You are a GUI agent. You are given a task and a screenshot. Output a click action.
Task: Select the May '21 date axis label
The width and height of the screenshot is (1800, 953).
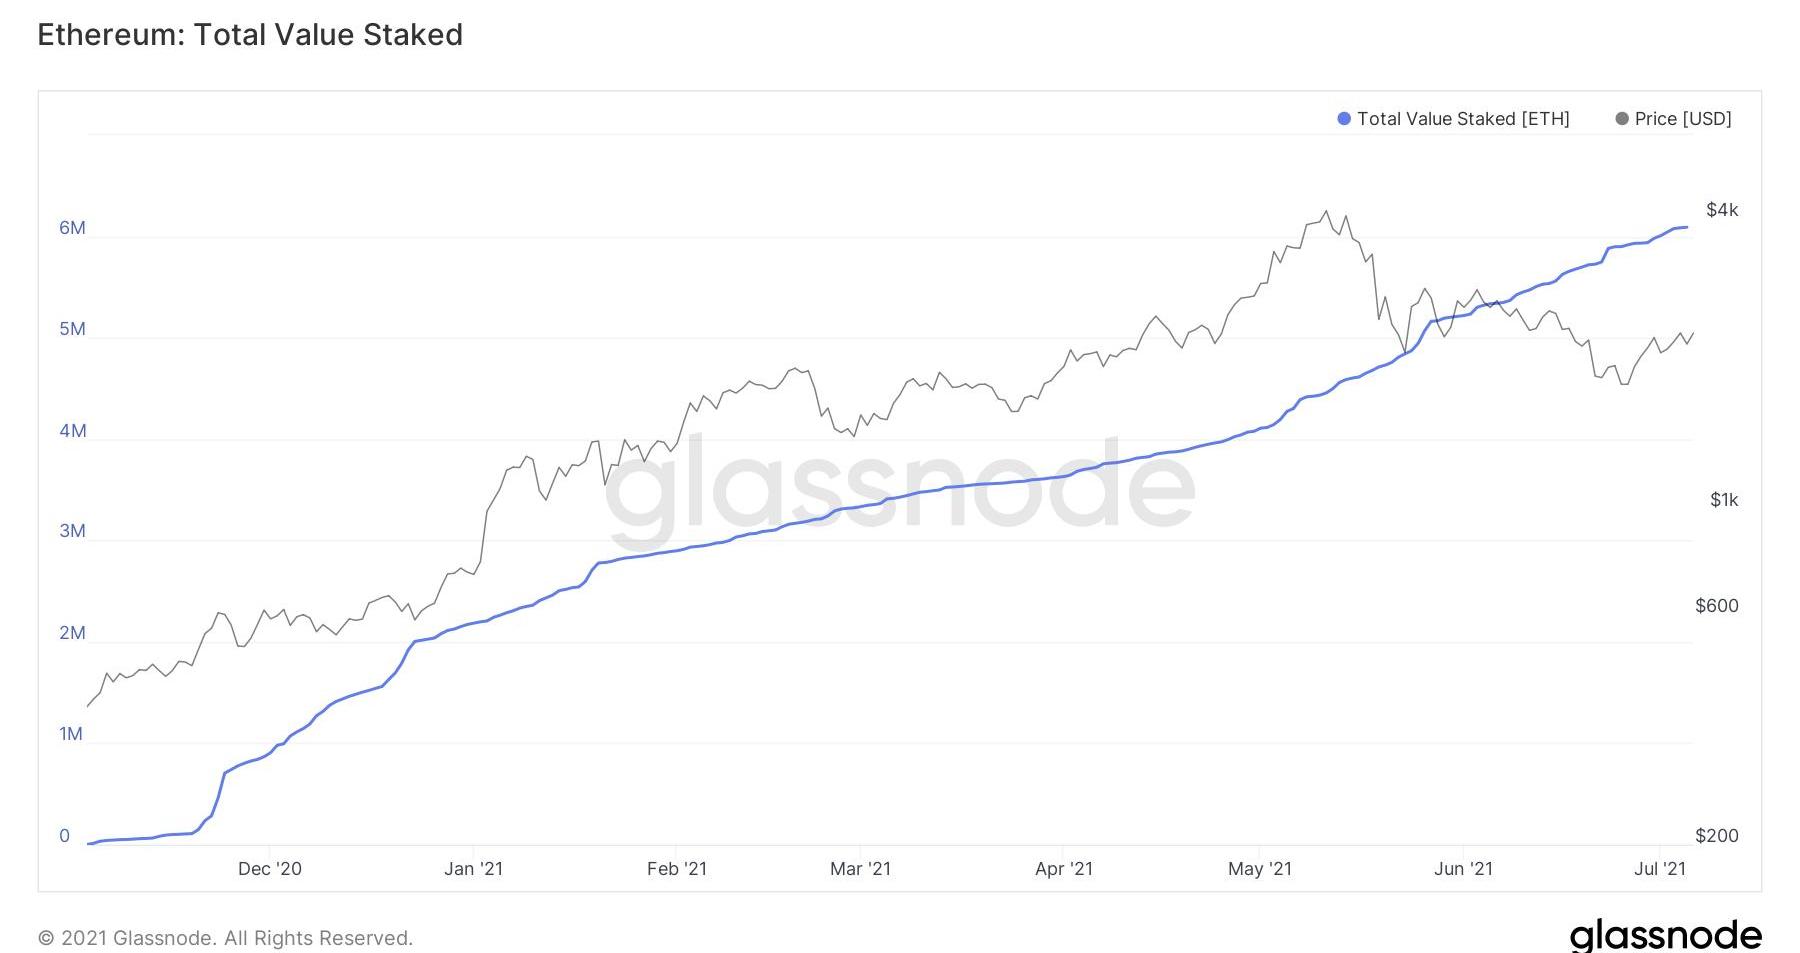click(1260, 869)
